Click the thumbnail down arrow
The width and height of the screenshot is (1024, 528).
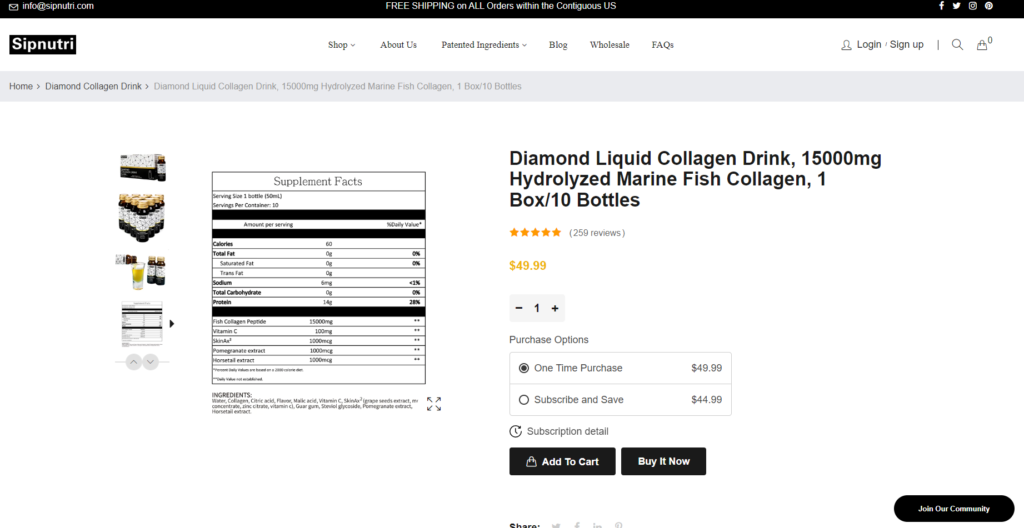coord(151,361)
